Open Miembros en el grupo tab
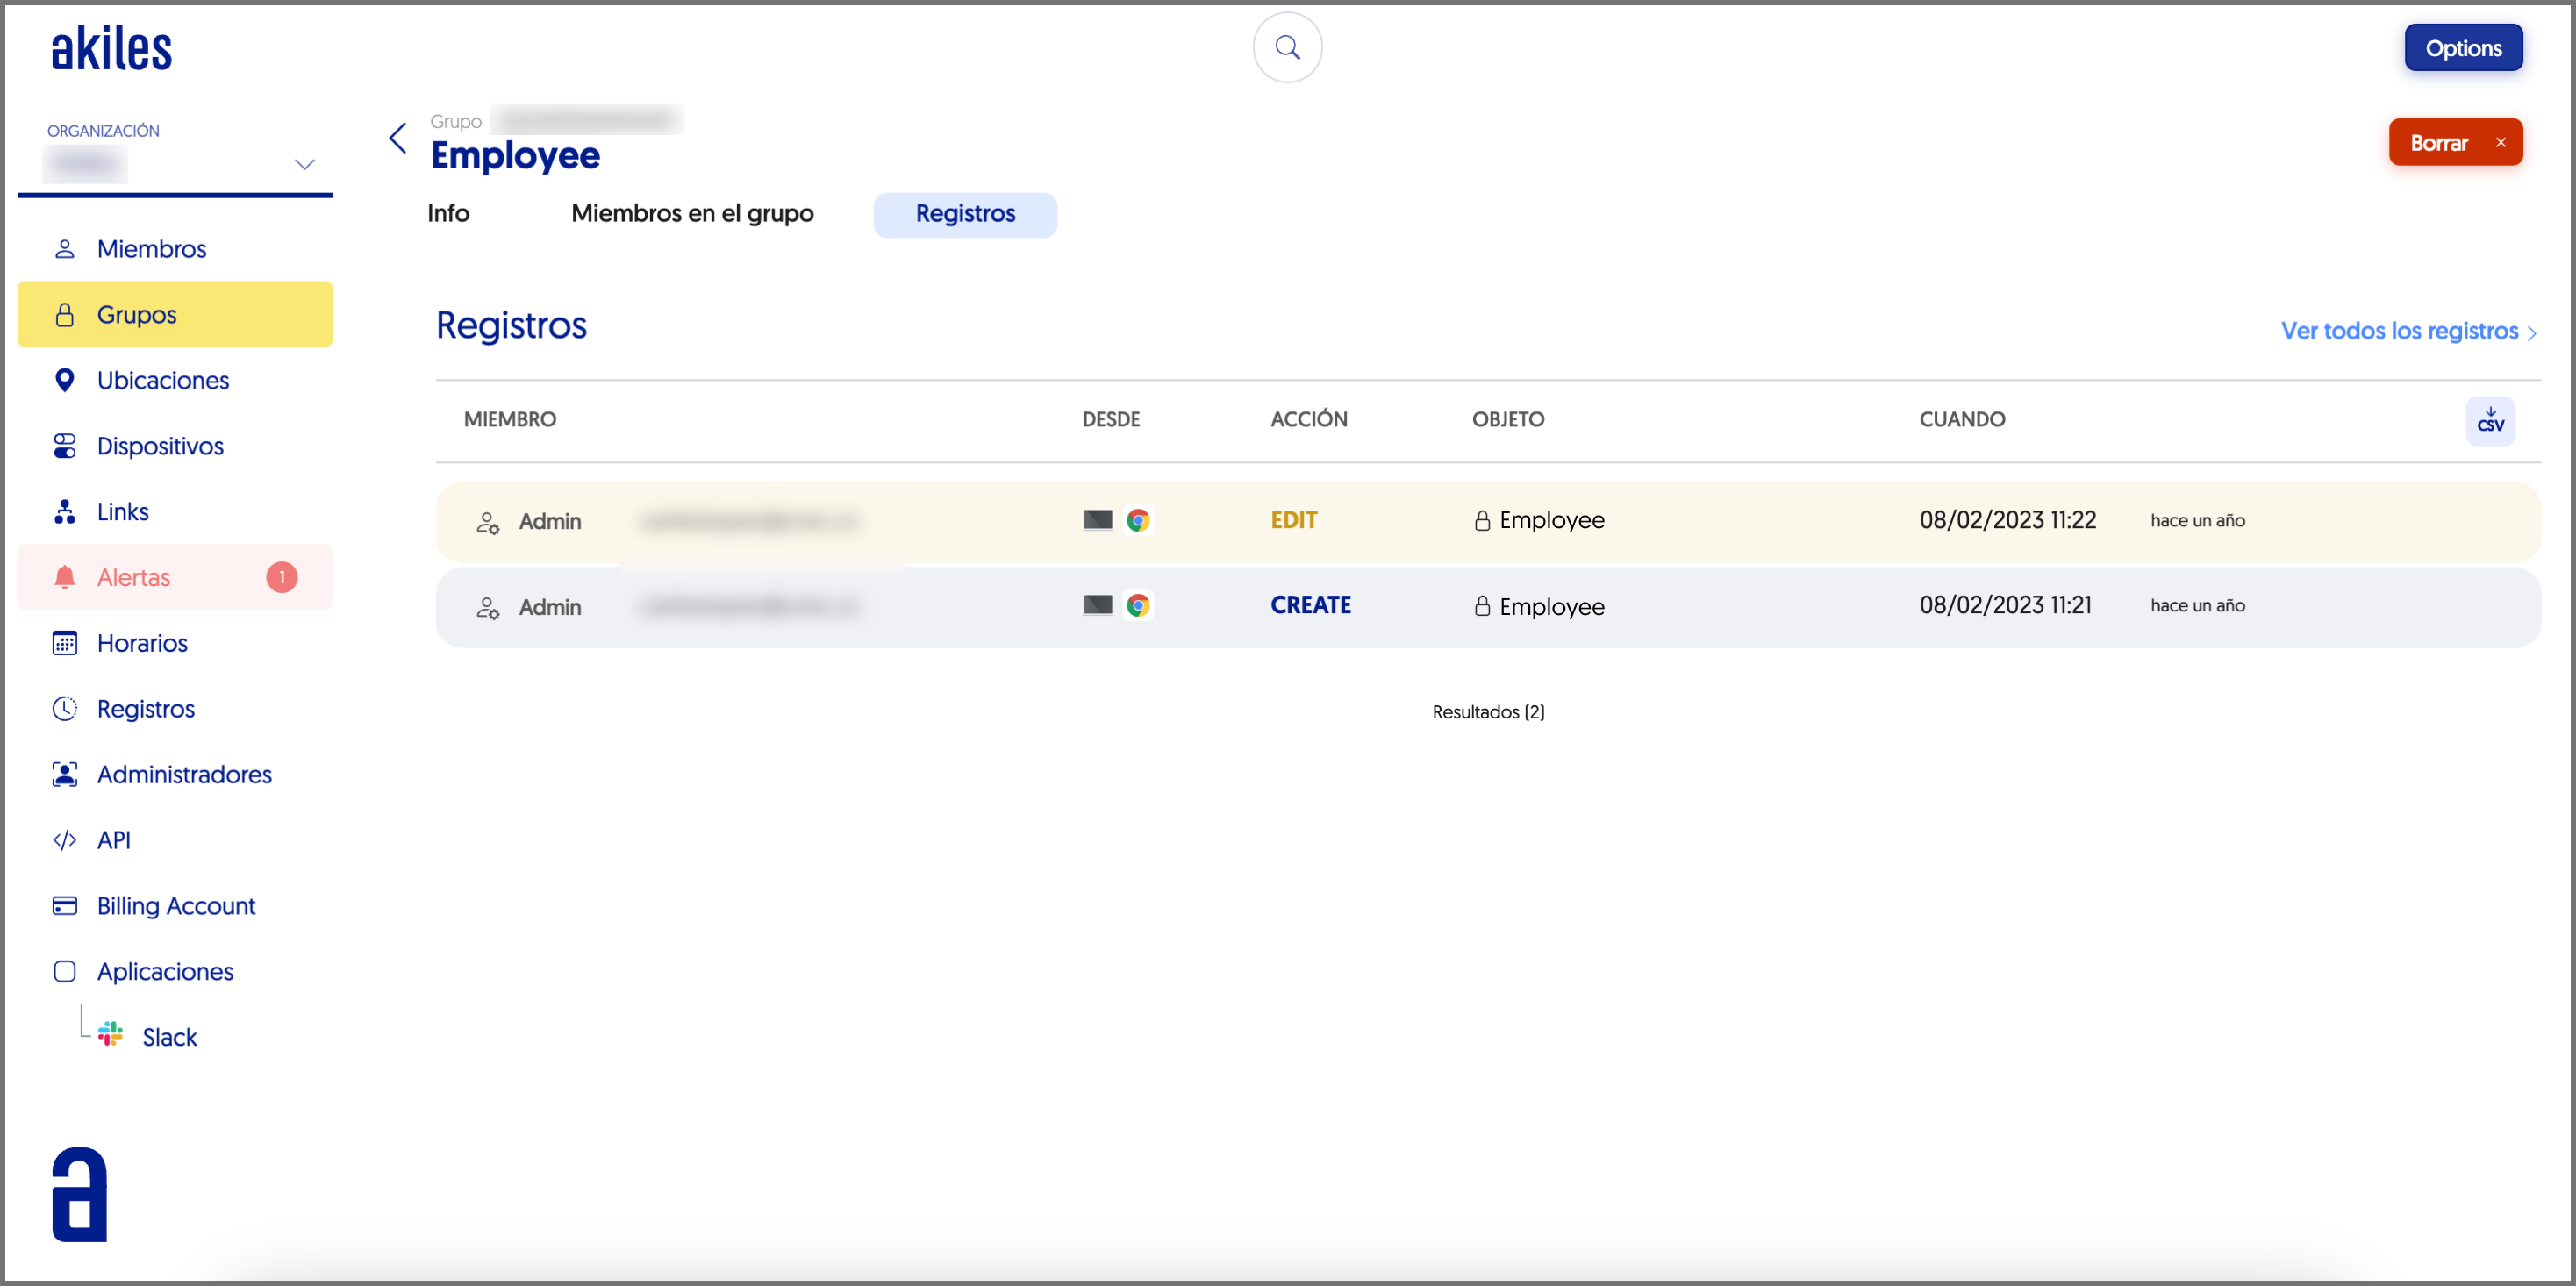 pos(692,213)
